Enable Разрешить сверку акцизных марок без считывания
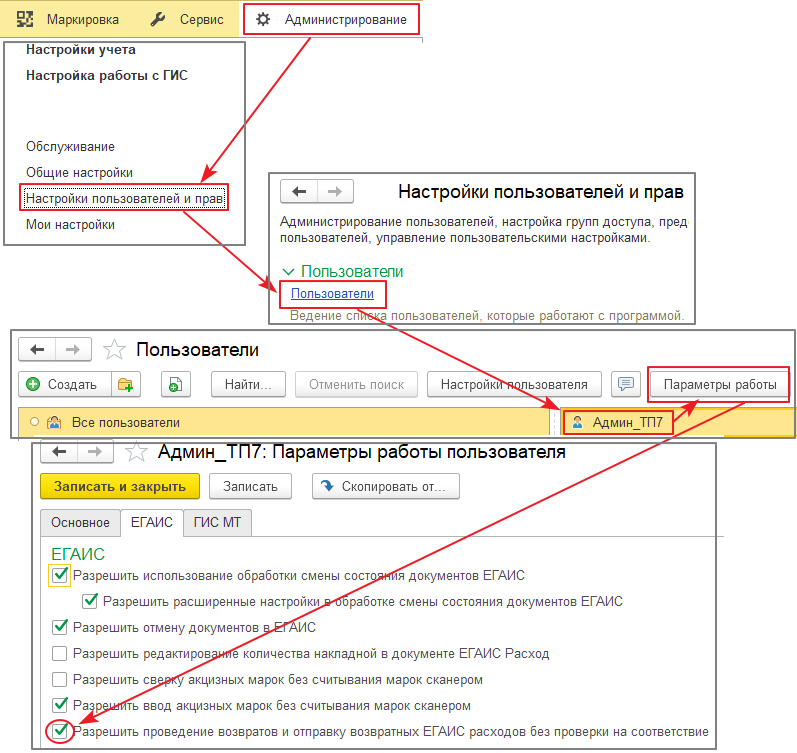Image resolution: width=797 pixels, height=753 pixels. pos(59,679)
